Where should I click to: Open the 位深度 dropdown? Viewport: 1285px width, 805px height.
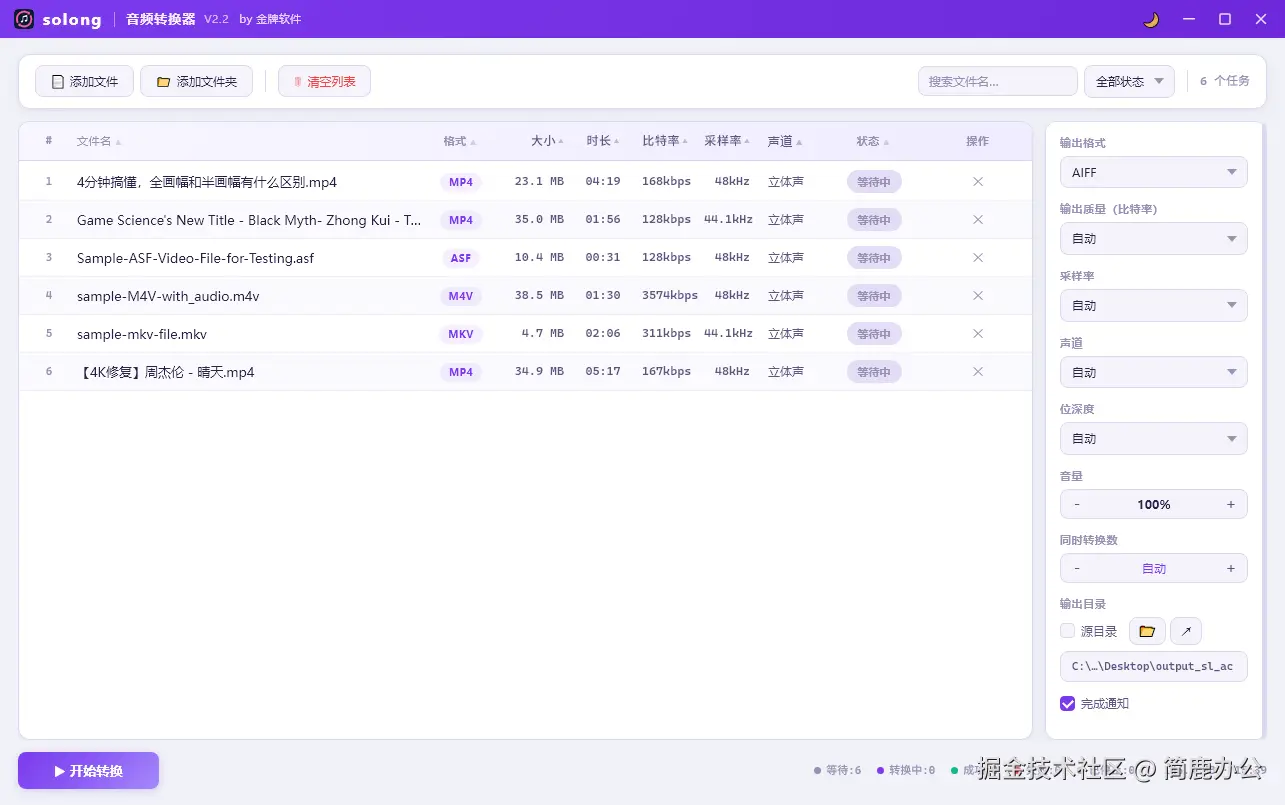pos(1153,438)
